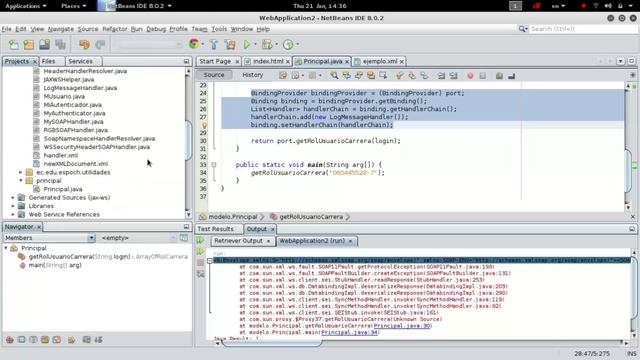Image resolution: width=640 pixels, height=360 pixels.
Task: Click the Comment editor toolbar icon
Action: click(499, 76)
